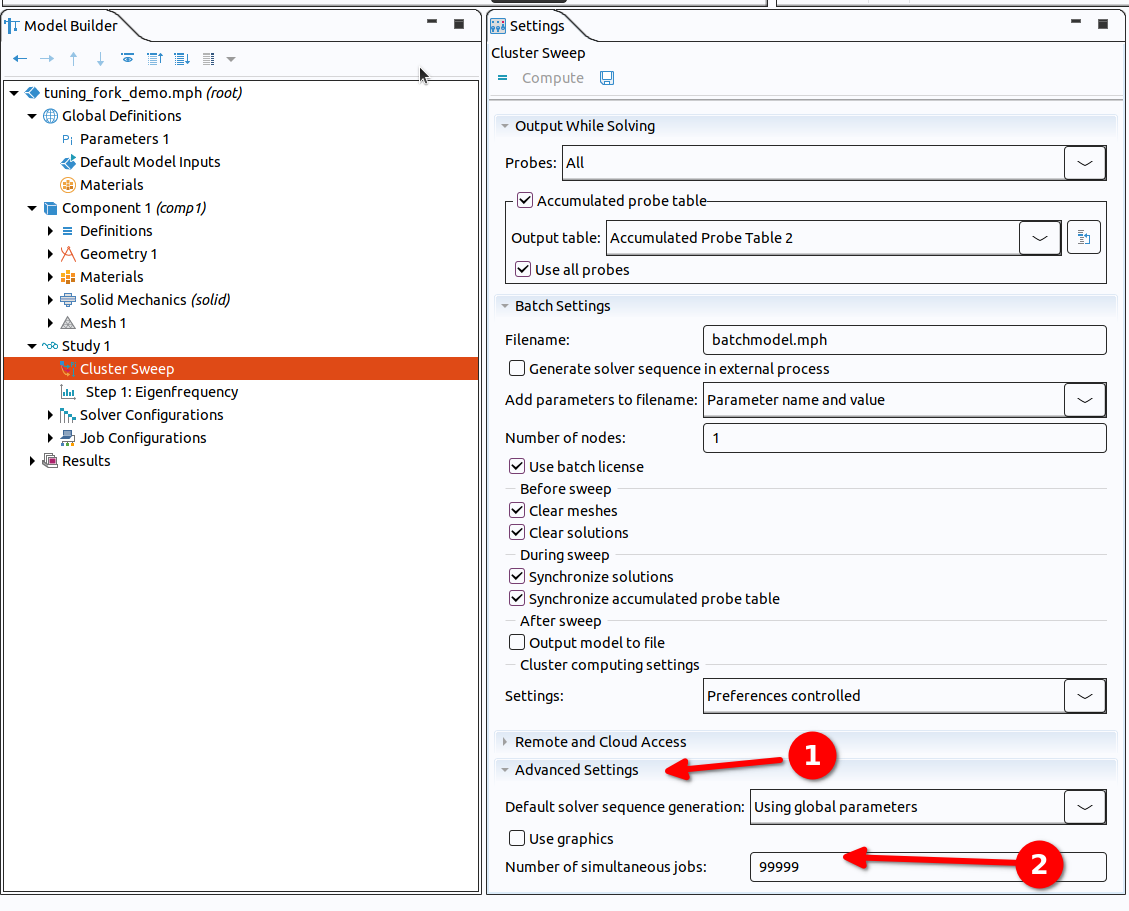1129x911 pixels.
Task: Open Default solver sequence generation dropdown
Action: coord(1085,807)
